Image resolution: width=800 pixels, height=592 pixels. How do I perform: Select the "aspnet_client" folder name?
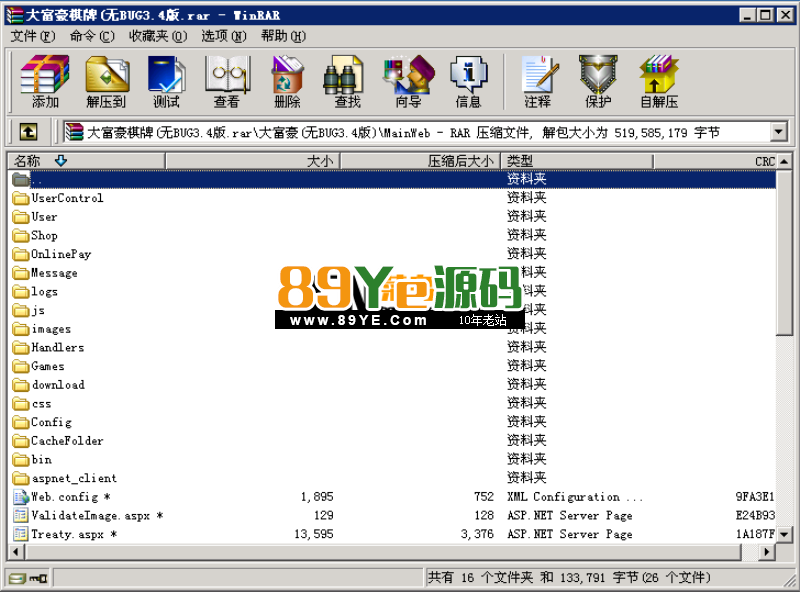pyautogui.click(x=74, y=479)
